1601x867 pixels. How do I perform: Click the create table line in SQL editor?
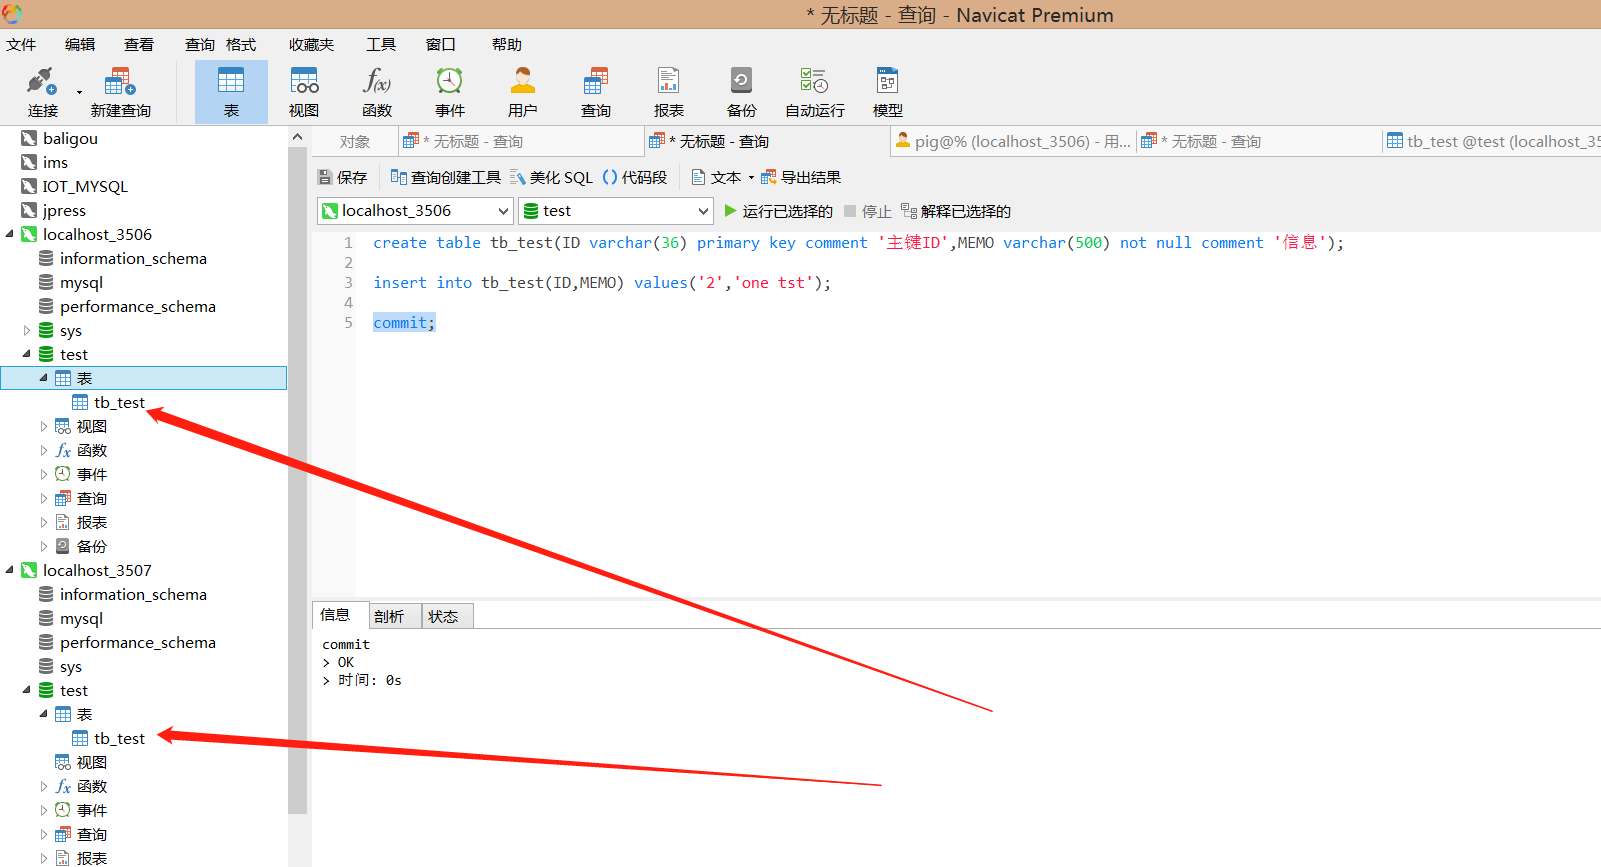point(858,242)
